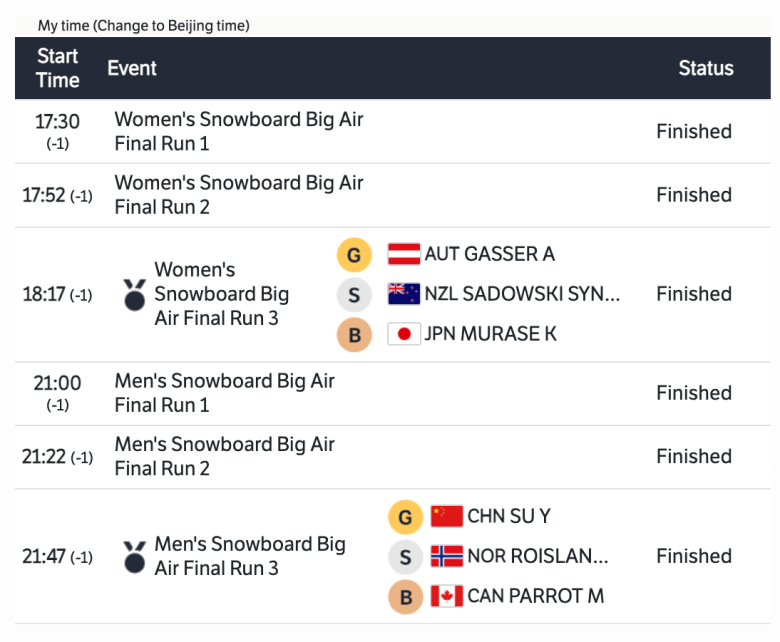
Task: Click the Men's Big Air medal icon
Action: pos(134,556)
